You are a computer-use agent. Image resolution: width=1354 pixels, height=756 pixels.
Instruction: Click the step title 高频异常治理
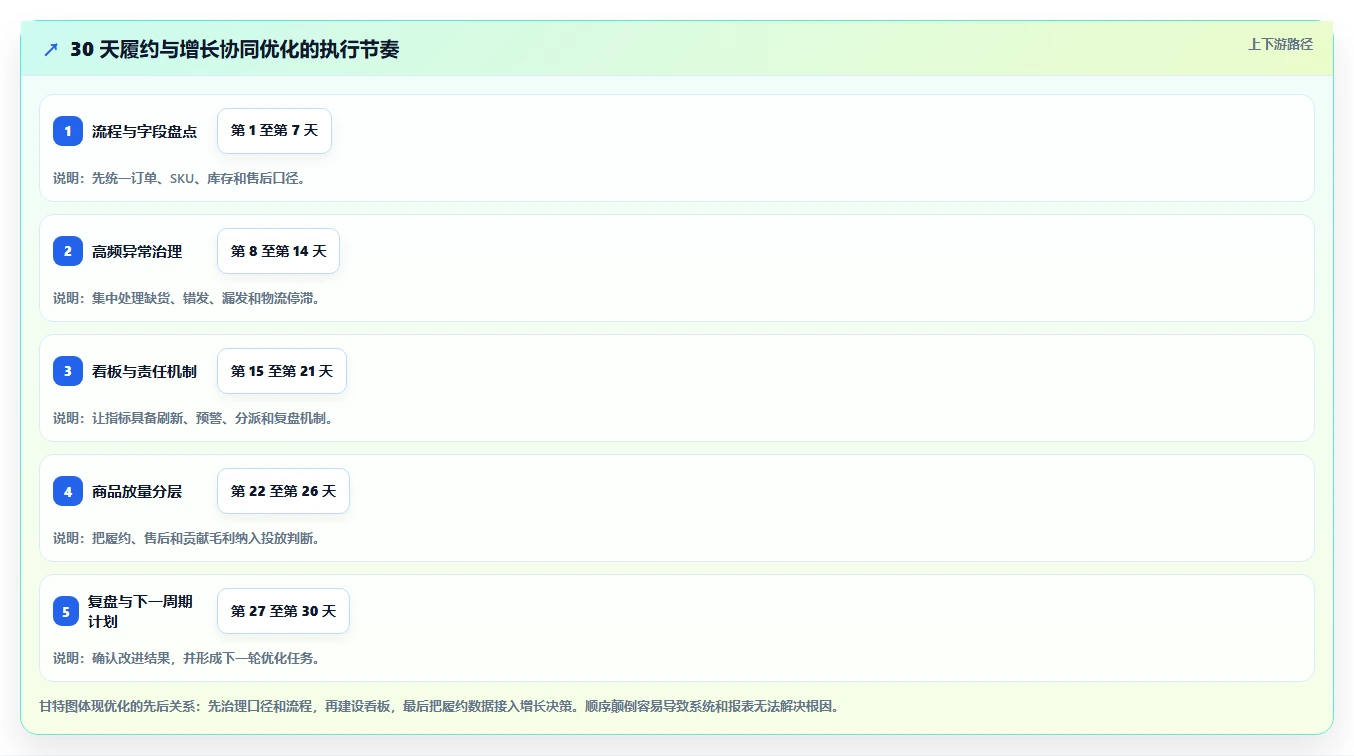137,251
